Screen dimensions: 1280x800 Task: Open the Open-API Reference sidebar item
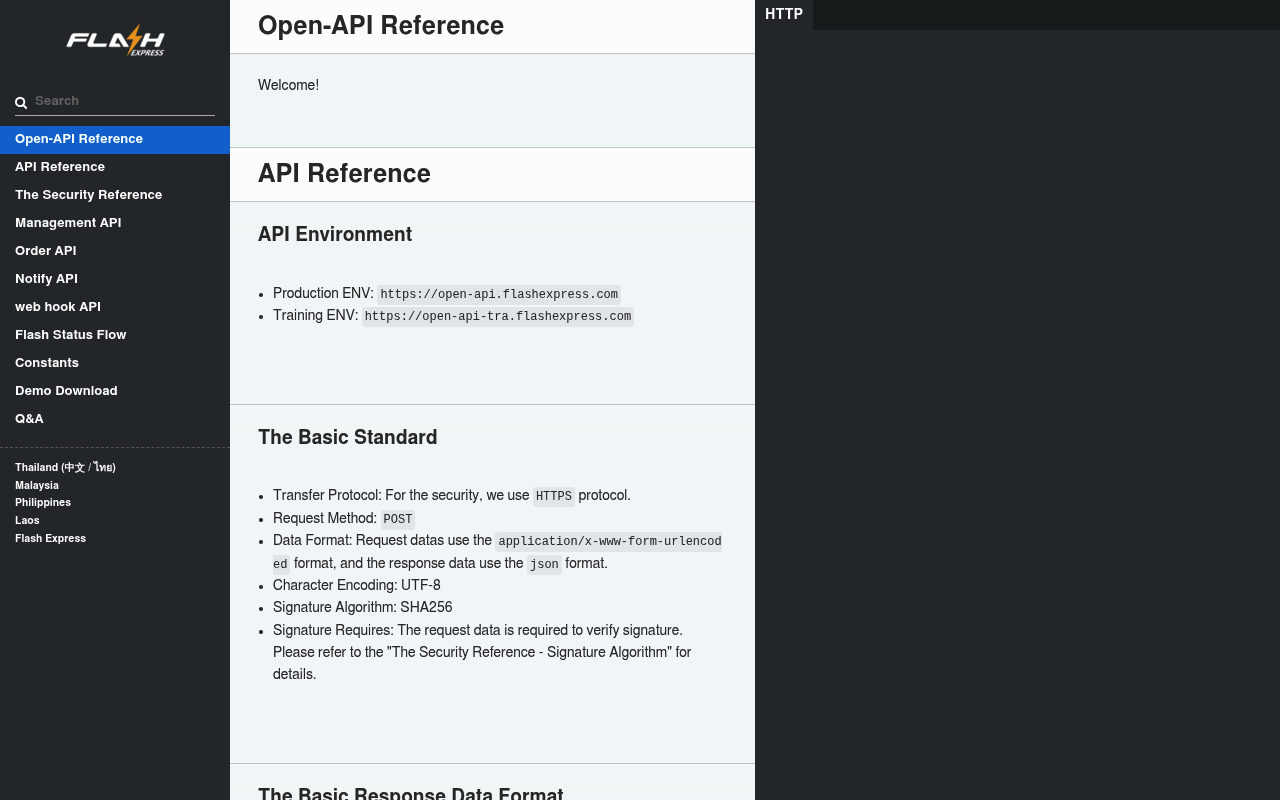(115, 139)
